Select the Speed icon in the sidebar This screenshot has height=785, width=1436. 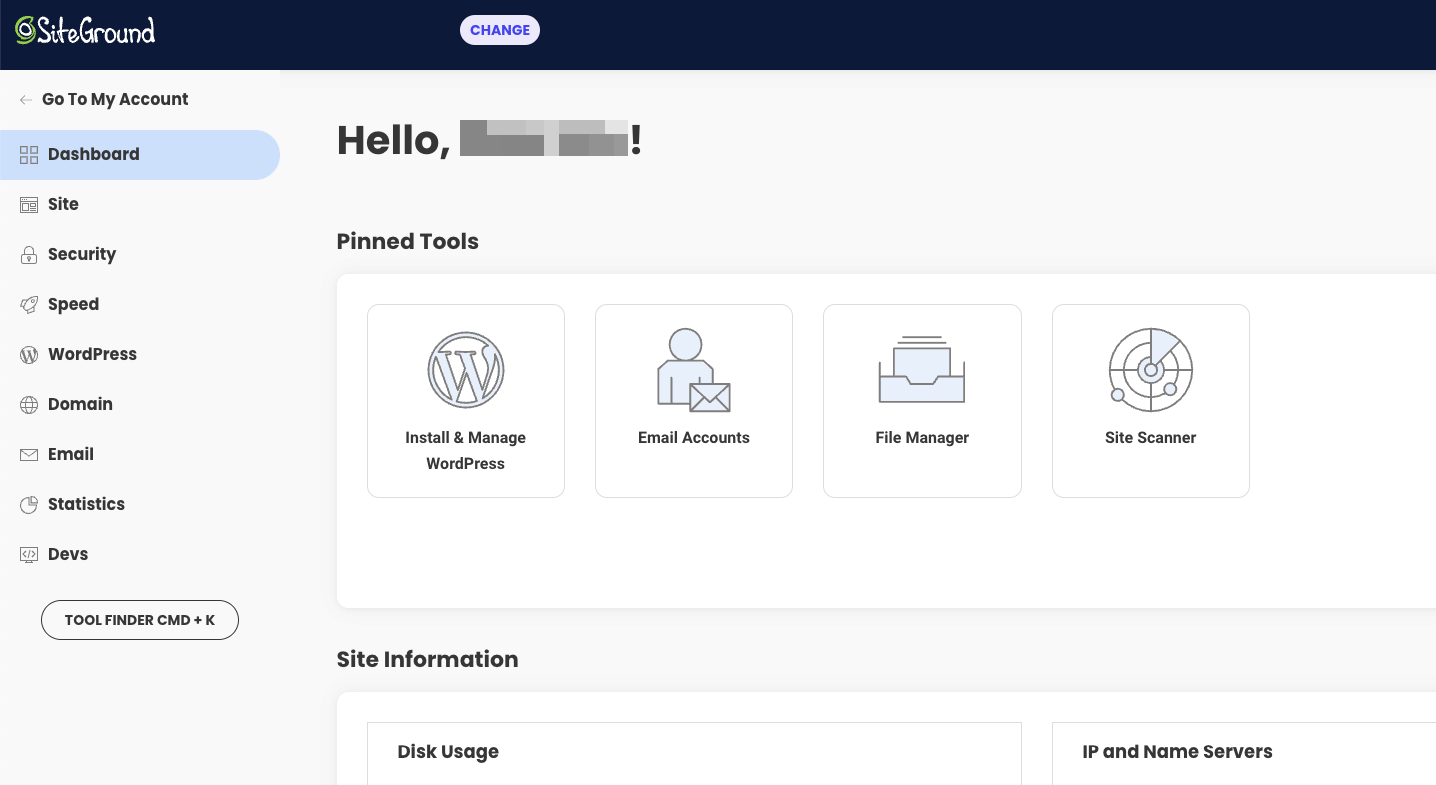tap(29, 305)
